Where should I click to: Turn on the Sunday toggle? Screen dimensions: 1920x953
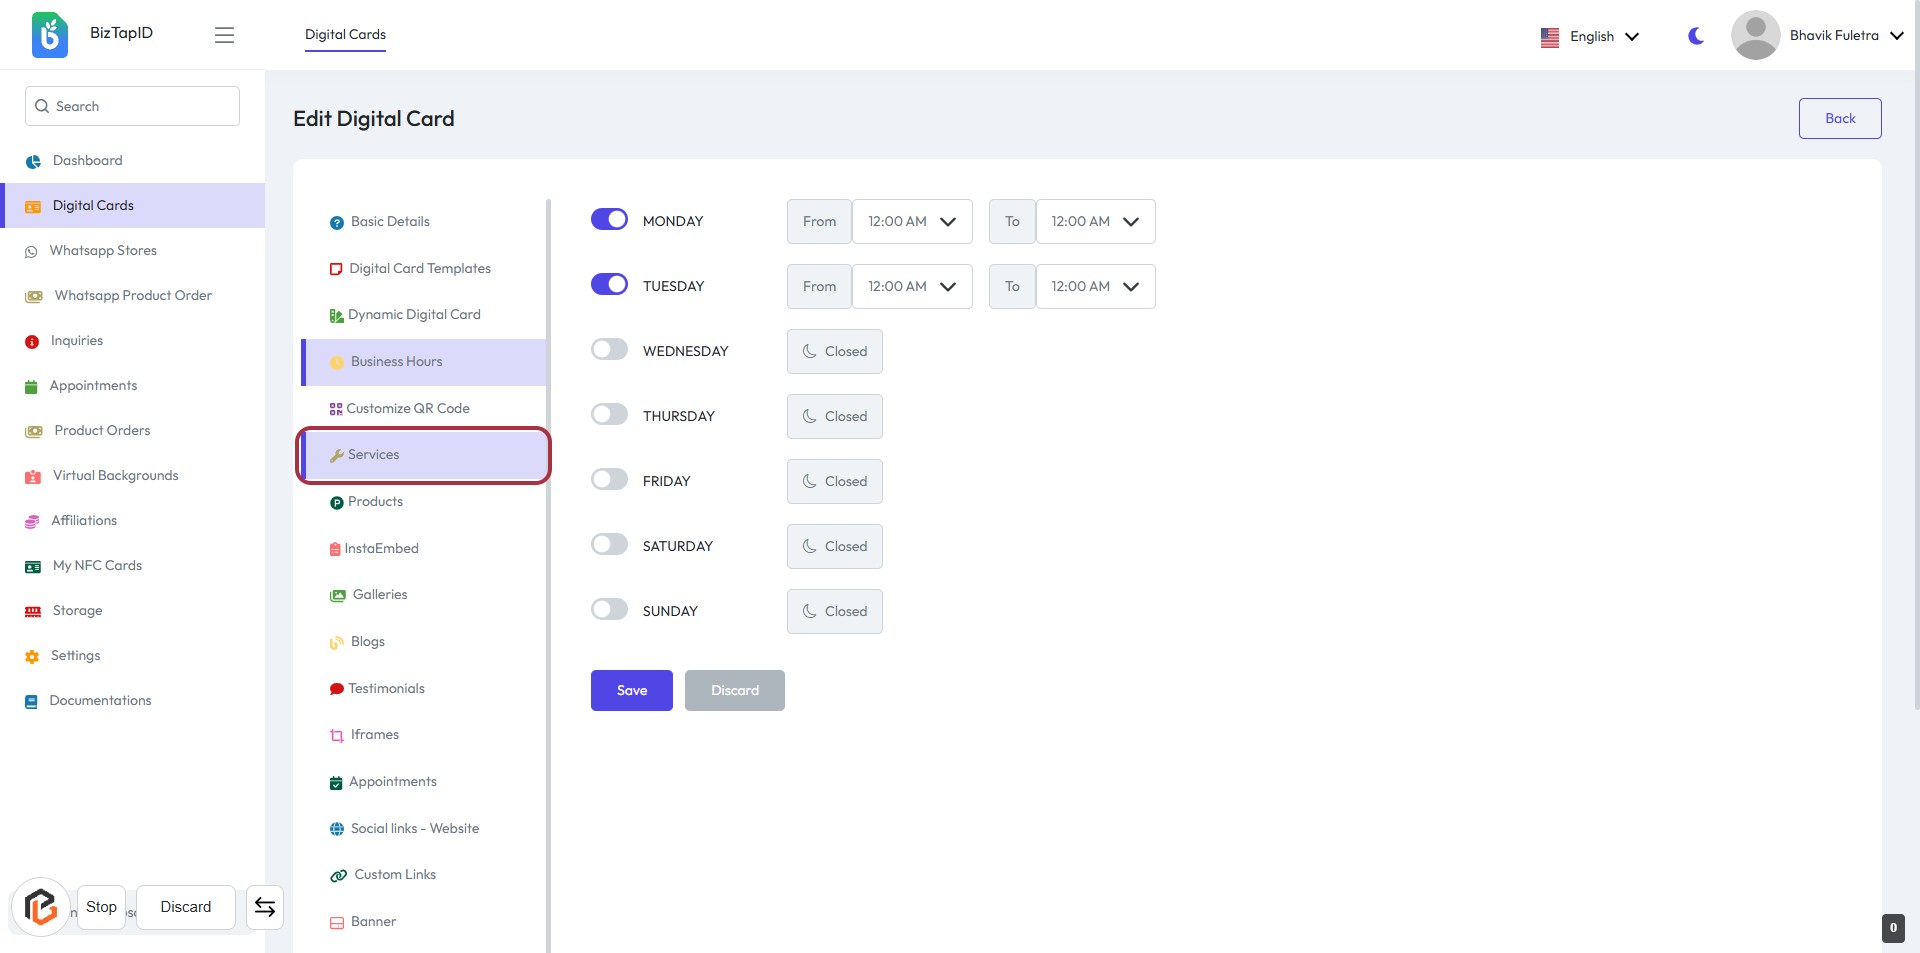tap(609, 610)
